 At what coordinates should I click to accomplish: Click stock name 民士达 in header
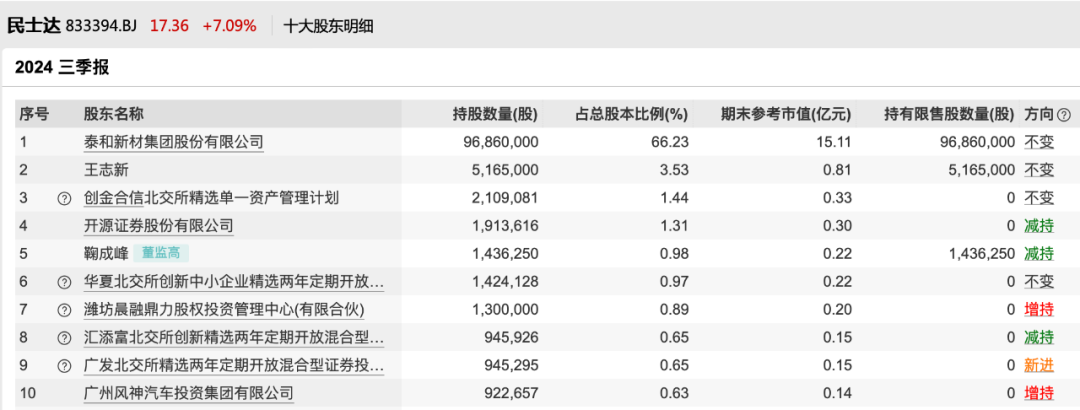pyautogui.click(x=35, y=25)
